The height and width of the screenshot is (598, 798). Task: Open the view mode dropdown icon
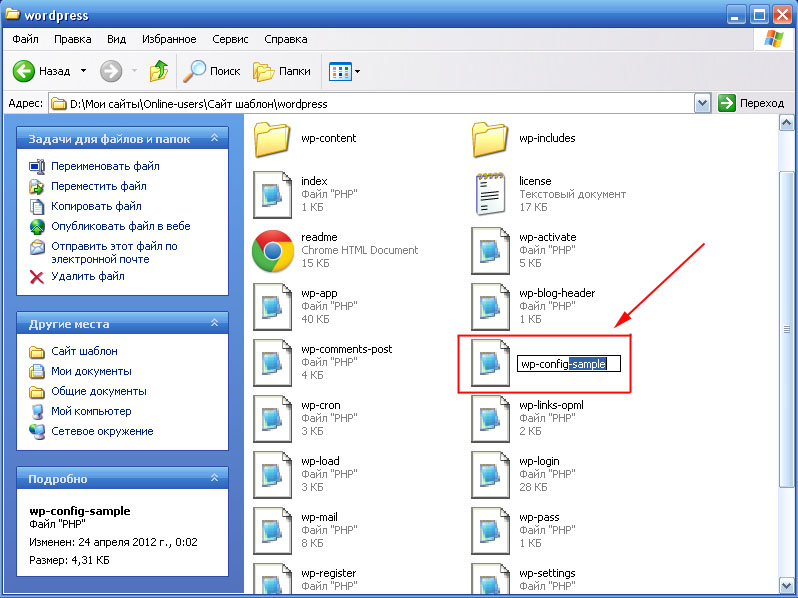point(345,71)
